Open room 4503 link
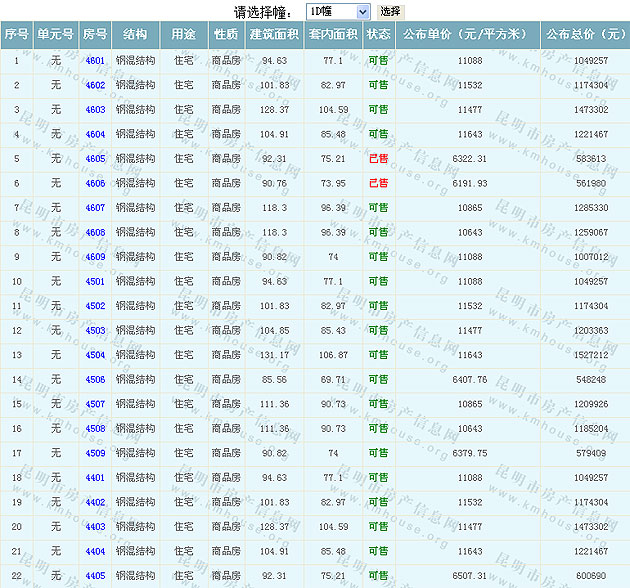The image size is (630, 588). (95, 330)
